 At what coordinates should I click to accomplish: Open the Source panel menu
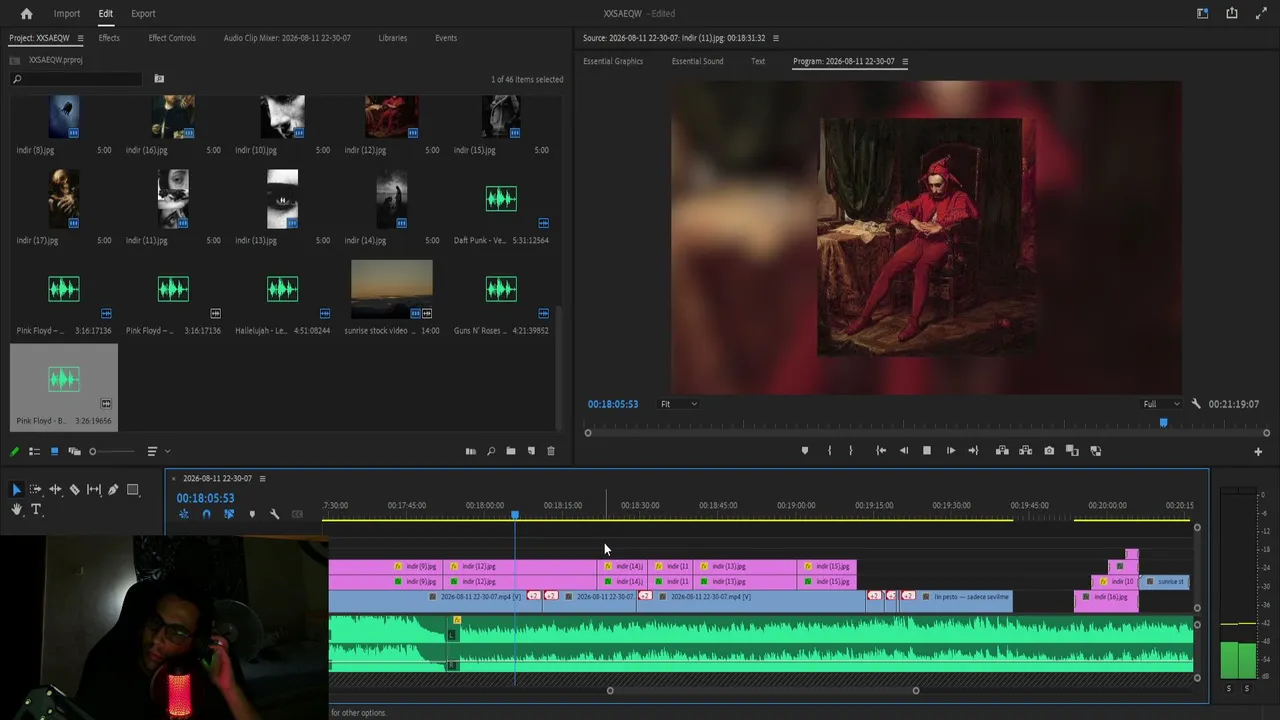(x=775, y=38)
